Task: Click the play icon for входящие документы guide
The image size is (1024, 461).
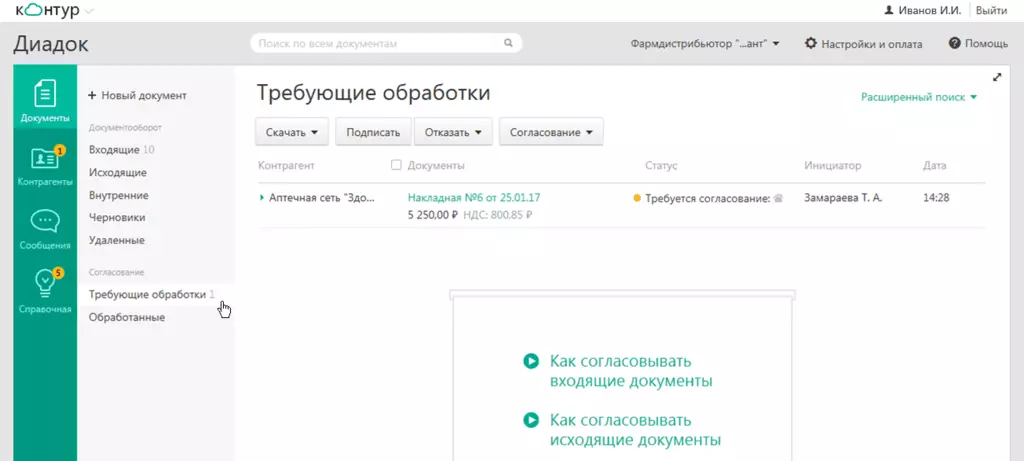Action: click(531, 361)
